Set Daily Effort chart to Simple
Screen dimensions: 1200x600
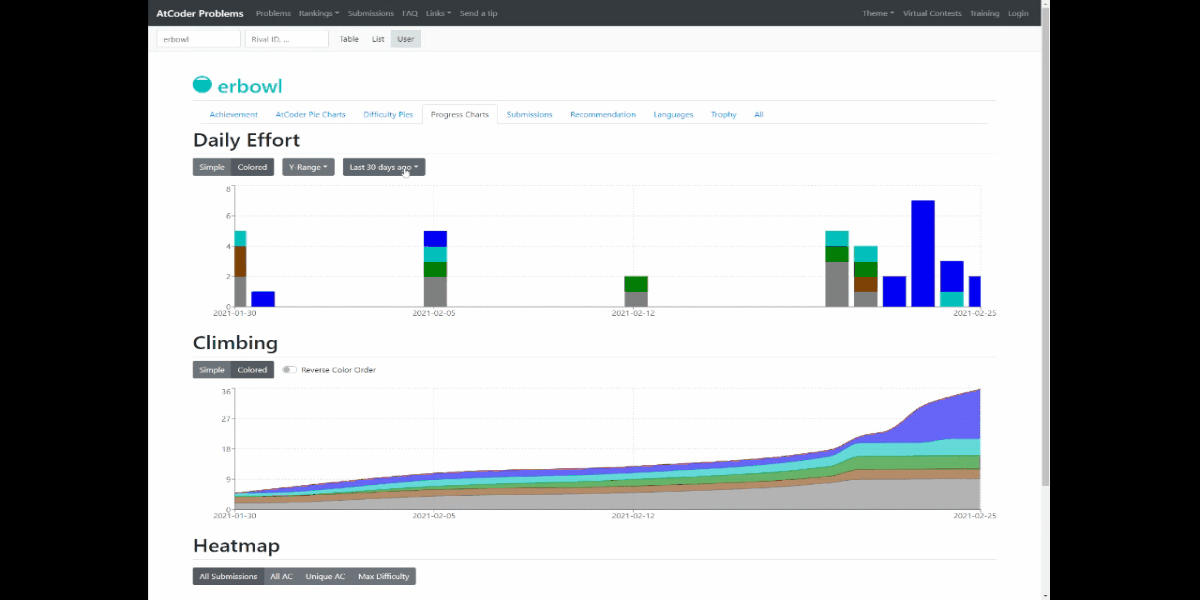tap(212, 167)
